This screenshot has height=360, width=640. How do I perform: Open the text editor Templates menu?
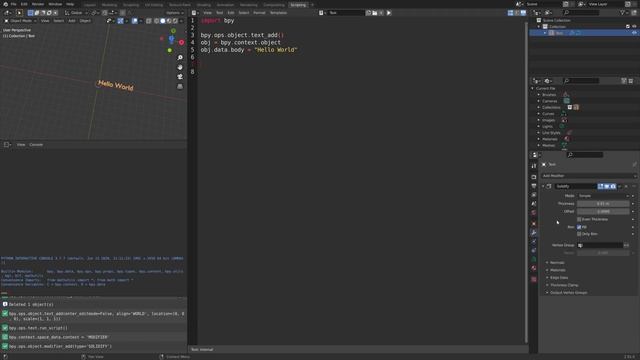pos(278,13)
